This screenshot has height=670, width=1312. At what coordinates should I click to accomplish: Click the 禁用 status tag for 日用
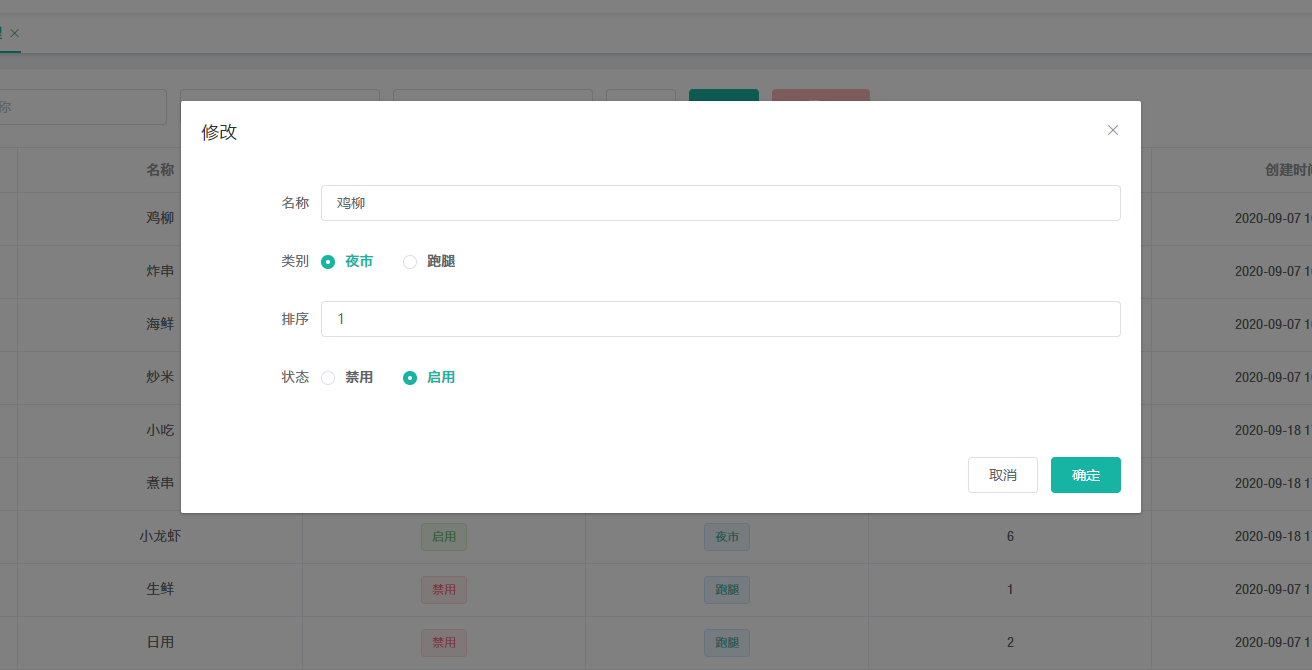coord(443,642)
